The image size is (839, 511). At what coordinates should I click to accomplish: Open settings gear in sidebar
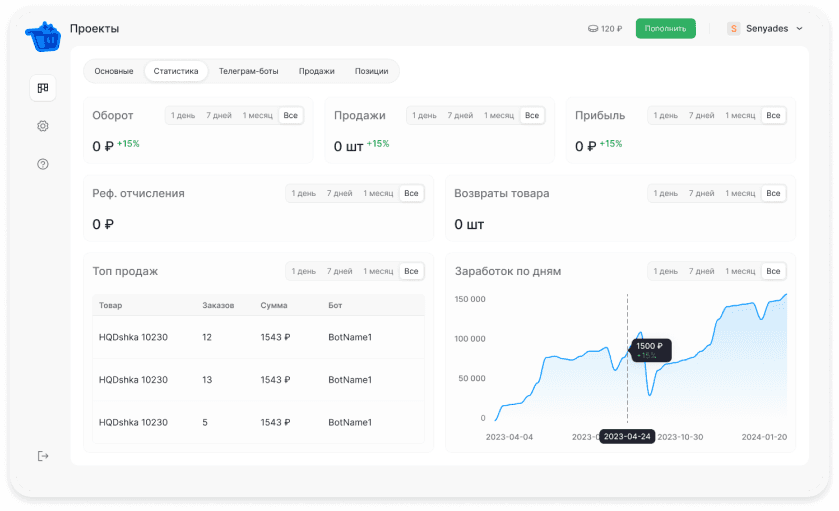pos(43,126)
